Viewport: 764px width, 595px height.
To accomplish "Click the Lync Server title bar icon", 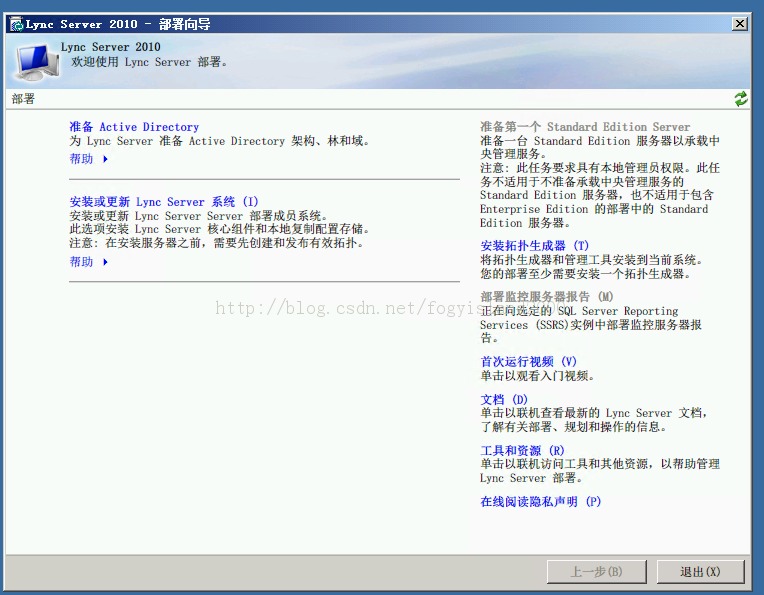I will (x=17, y=24).
